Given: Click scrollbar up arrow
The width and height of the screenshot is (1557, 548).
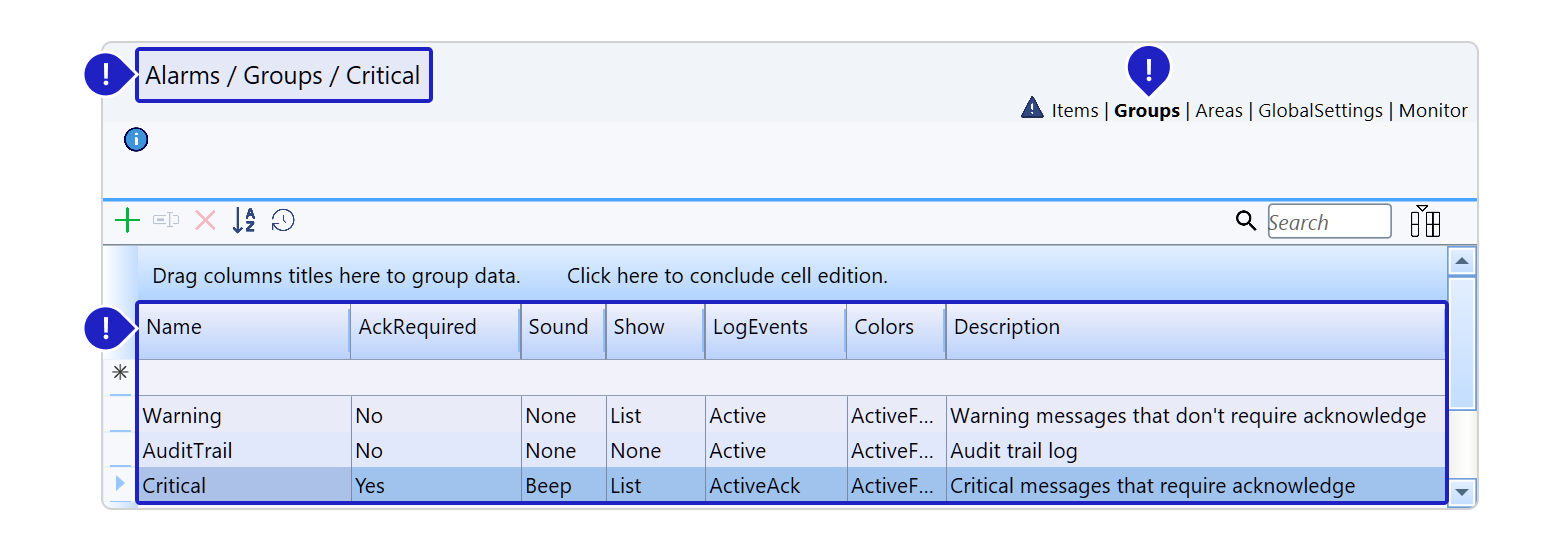Looking at the screenshot, I should pos(1462,261).
